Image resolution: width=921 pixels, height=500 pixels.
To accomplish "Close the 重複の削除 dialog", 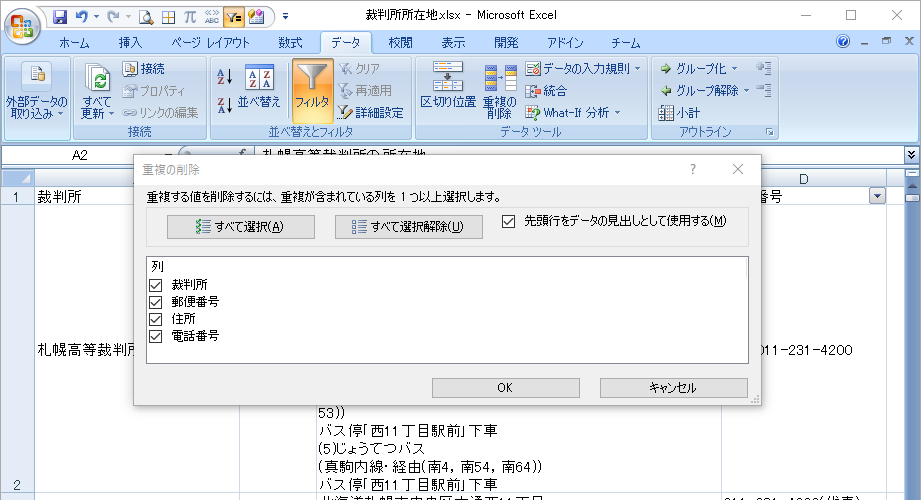I will pyautogui.click(x=738, y=170).
